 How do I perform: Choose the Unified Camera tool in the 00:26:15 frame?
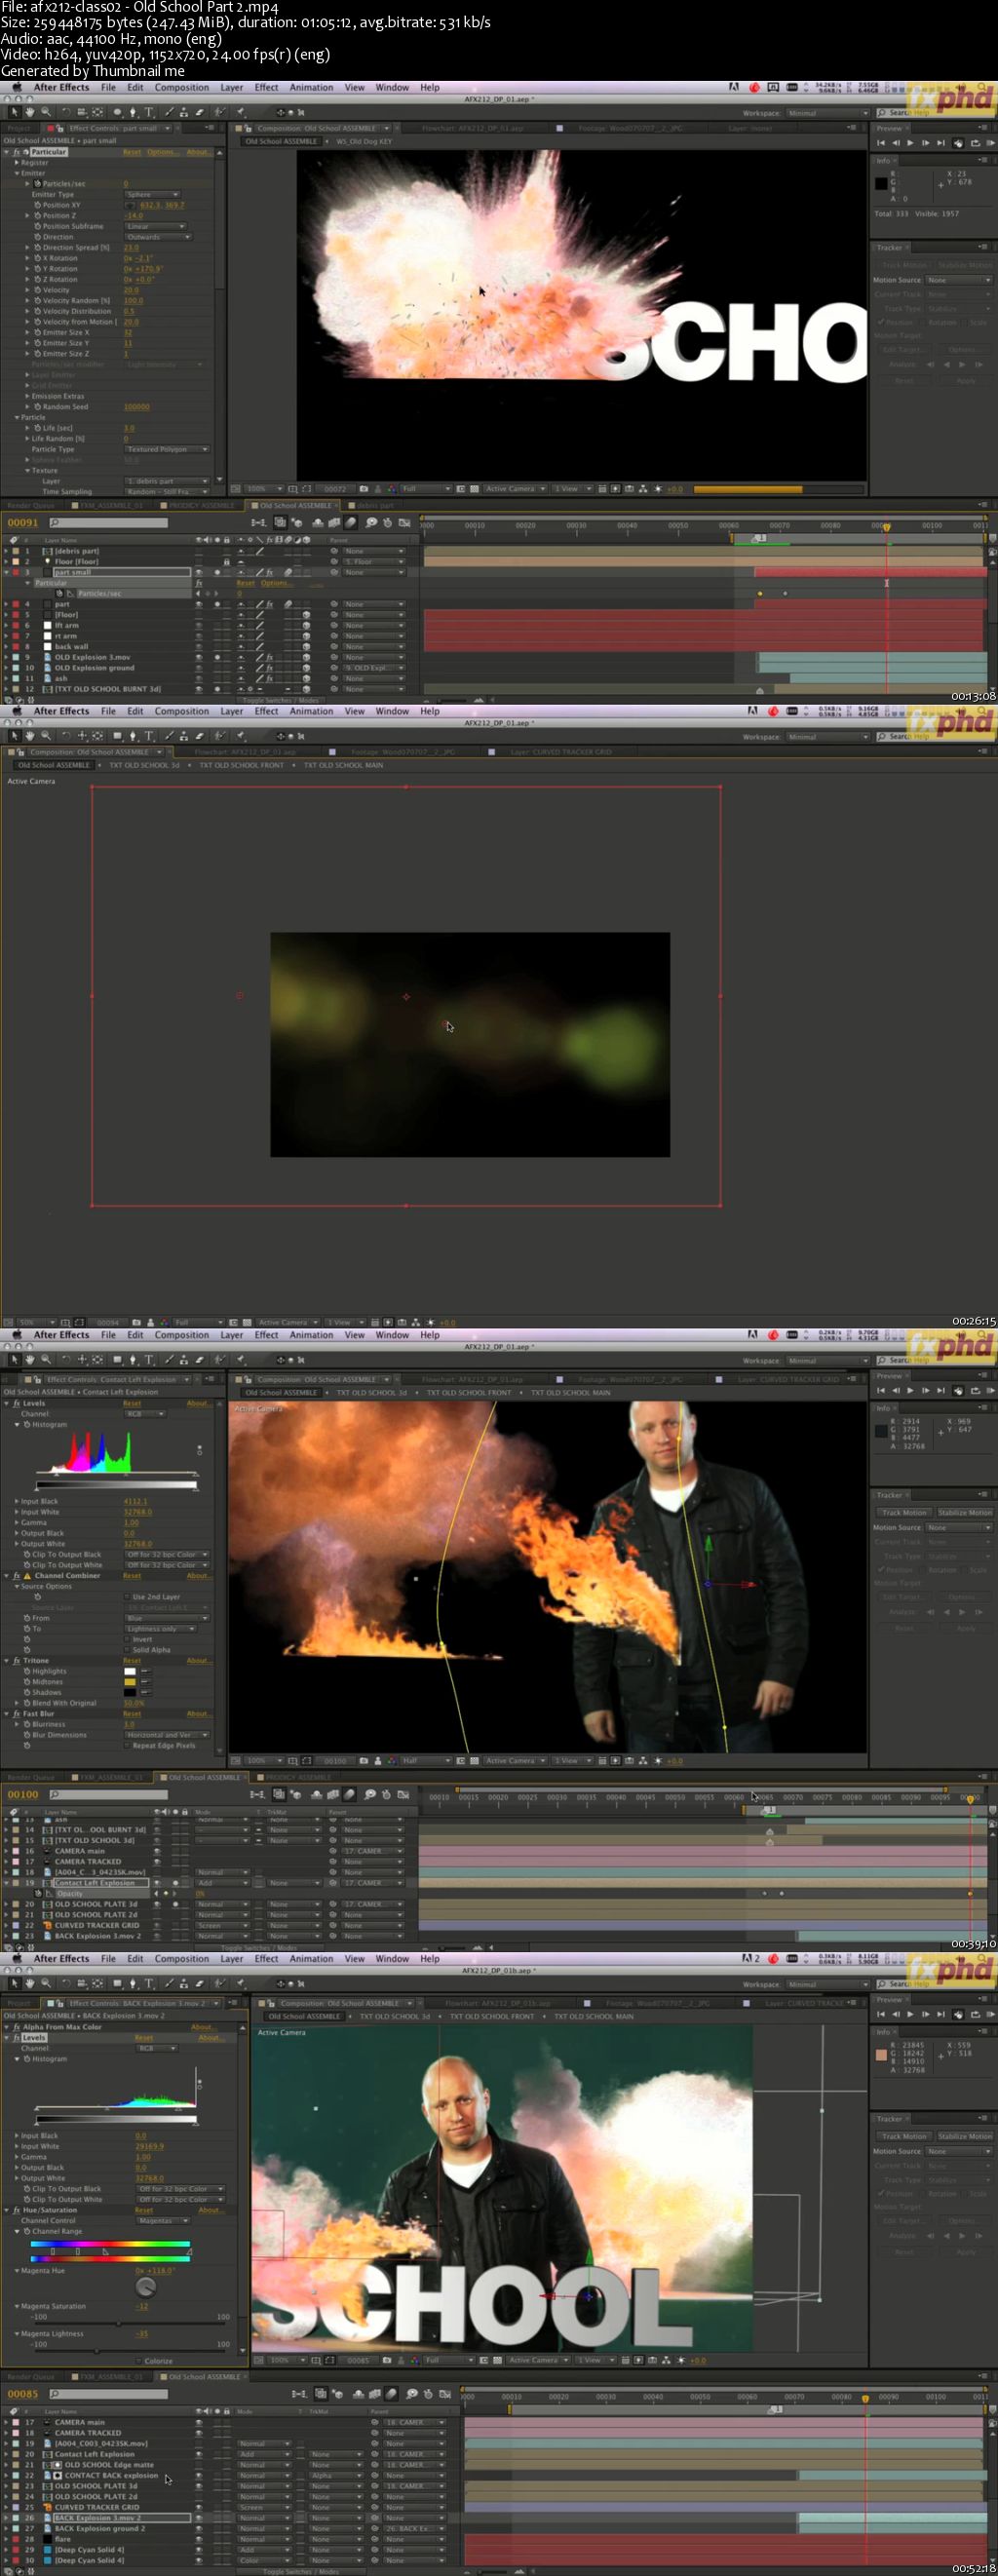pos(82,736)
